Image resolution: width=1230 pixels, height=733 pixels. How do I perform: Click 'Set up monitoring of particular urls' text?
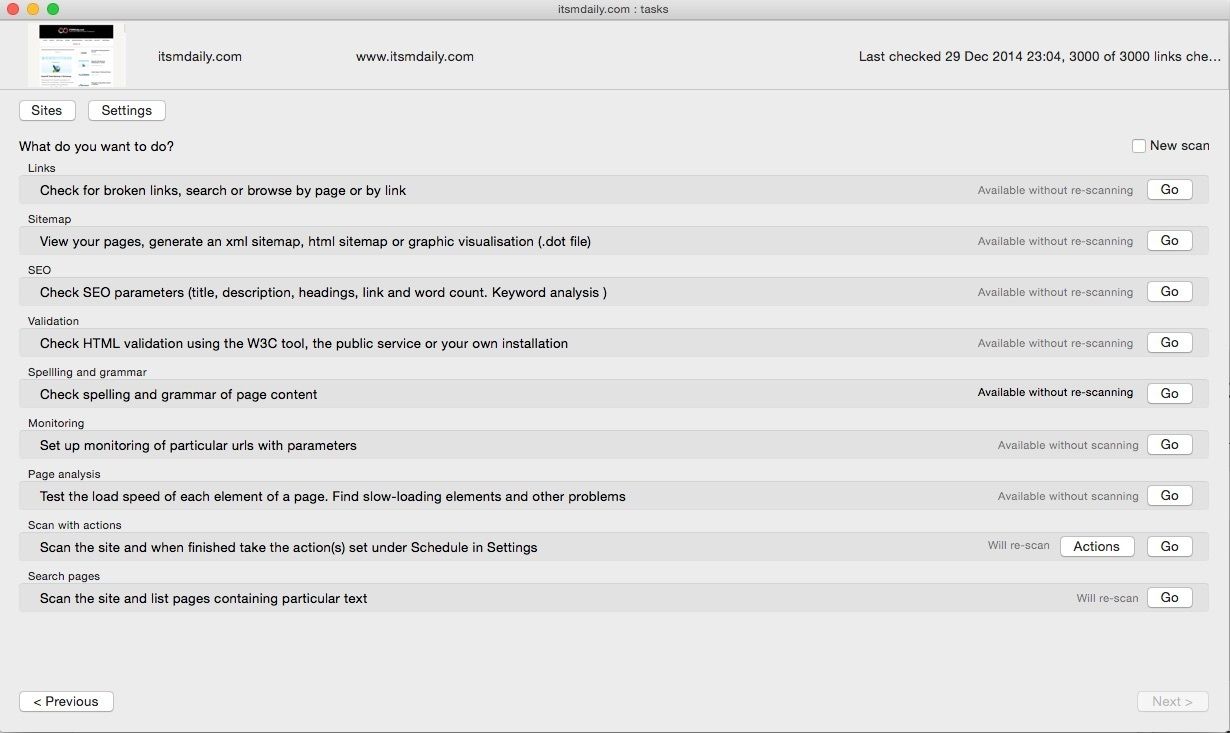198,445
